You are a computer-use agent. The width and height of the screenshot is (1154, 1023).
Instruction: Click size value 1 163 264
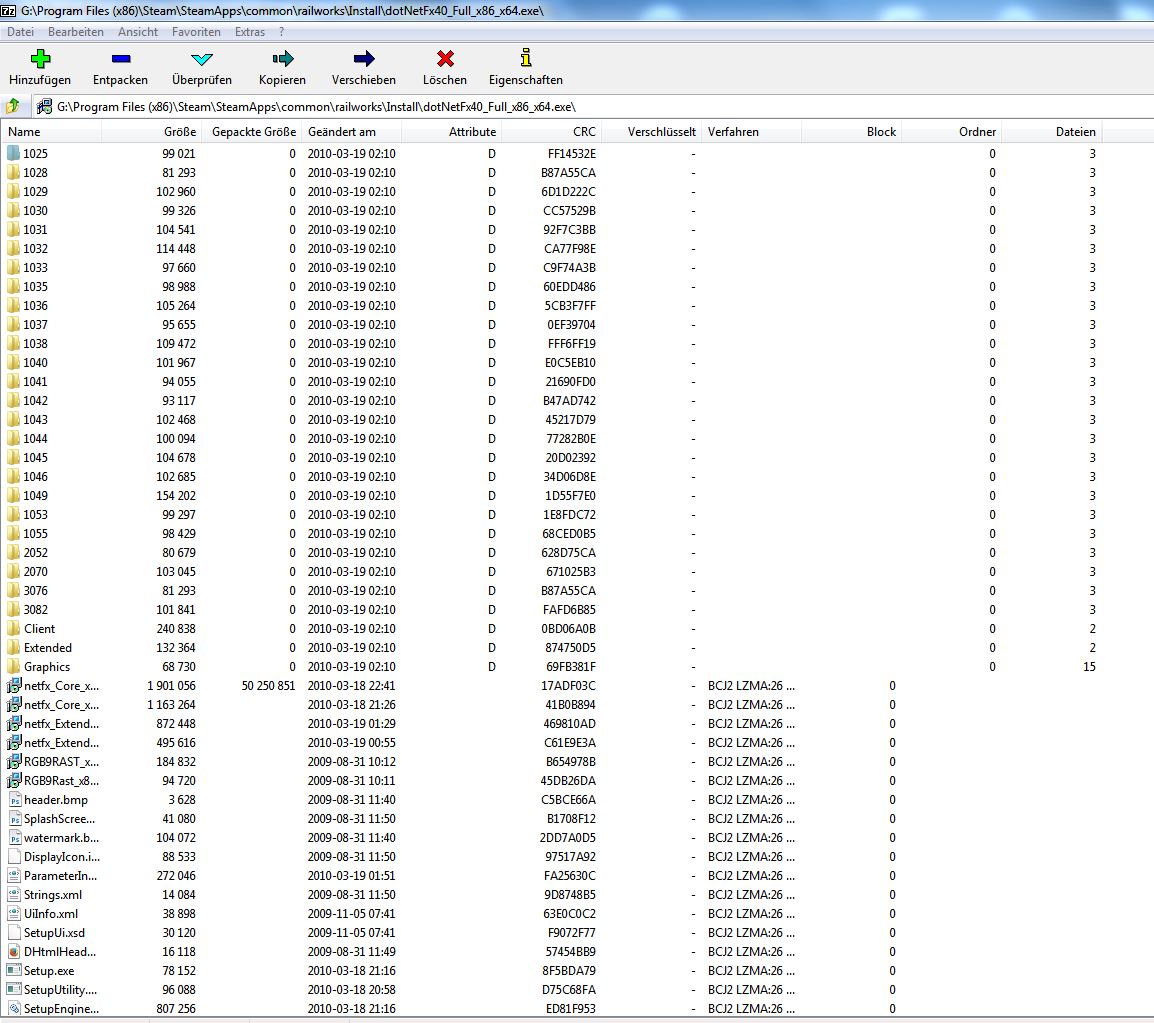click(171, 705)
